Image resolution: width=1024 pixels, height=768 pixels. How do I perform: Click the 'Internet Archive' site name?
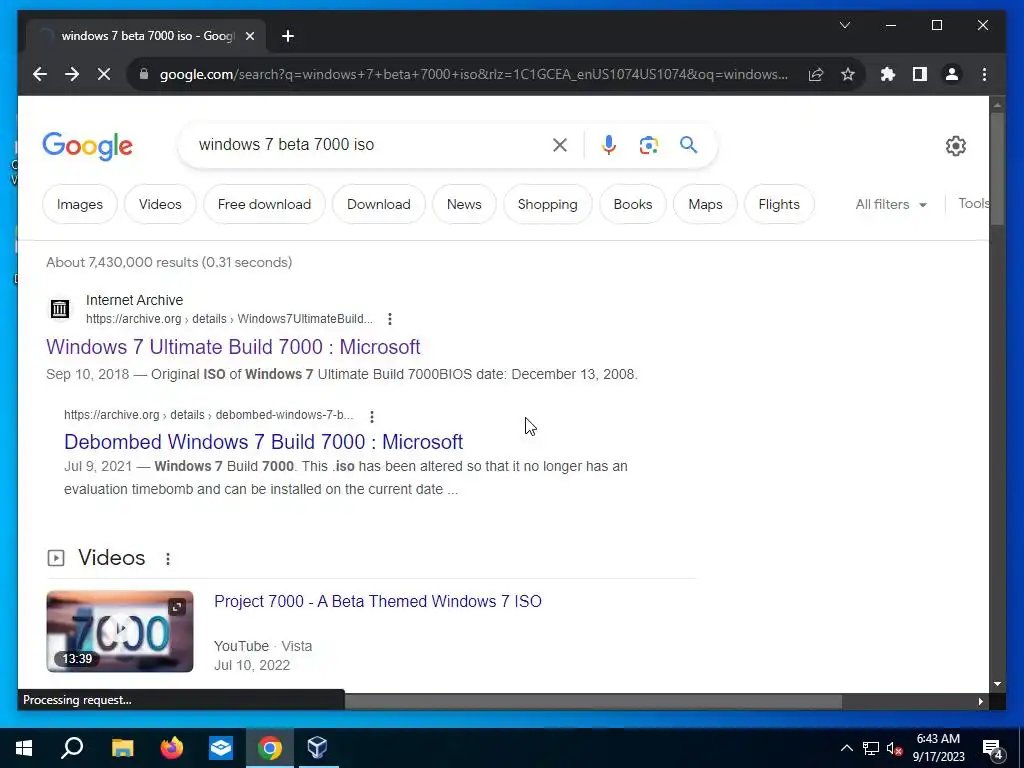click(135, 300)
